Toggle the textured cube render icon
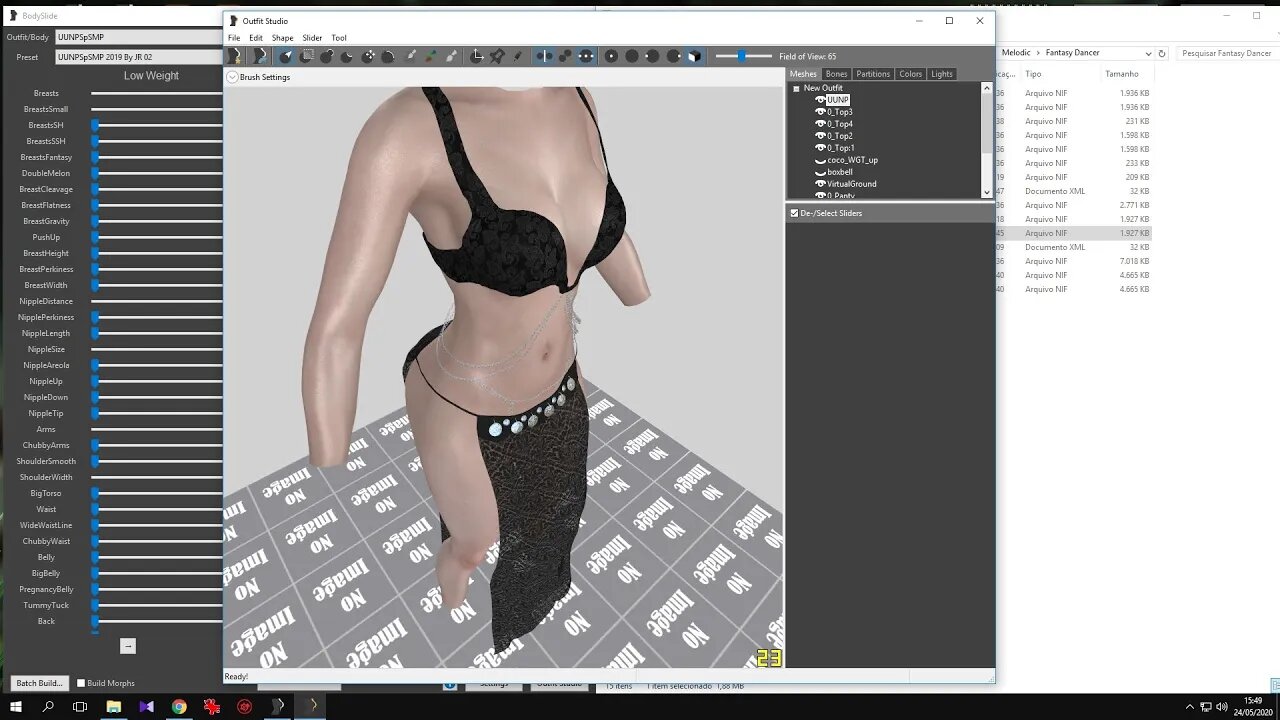The width and height of the screenshot is (1280, 720). [x=695, y=56]
